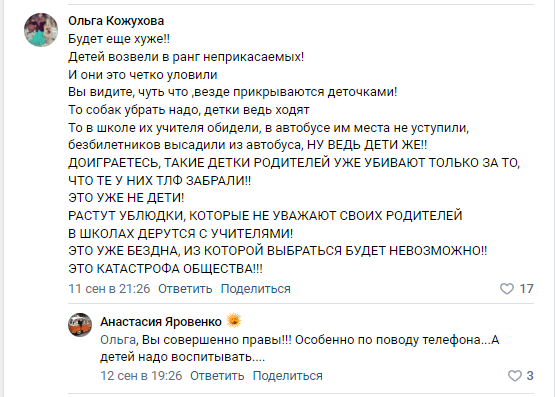The width and height of the screenshot is (555, 397).
Task: Reply to Анастасия Яровенко via Ответить
Action: [217, 375]
